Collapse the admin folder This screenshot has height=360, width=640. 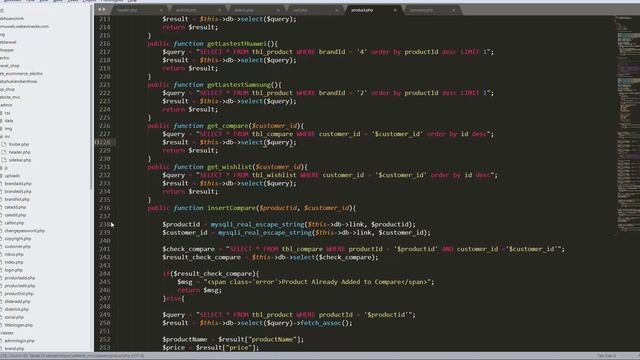point(6,105)
